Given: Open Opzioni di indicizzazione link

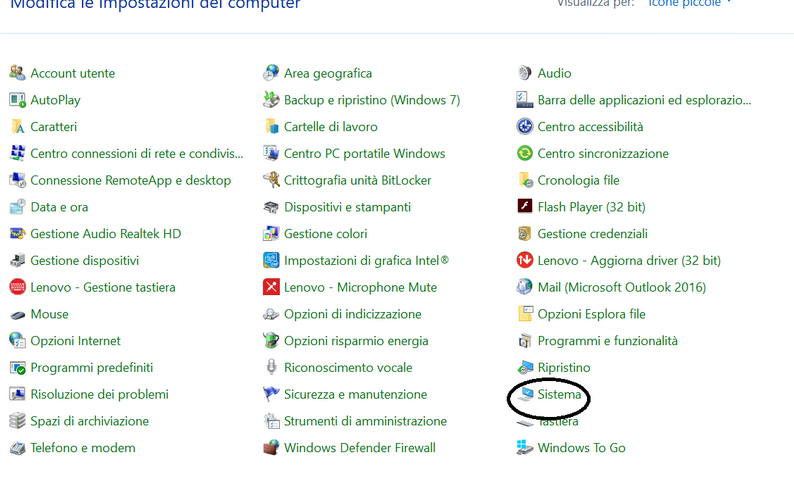Looking at the screenshot, I should [352, 315].
